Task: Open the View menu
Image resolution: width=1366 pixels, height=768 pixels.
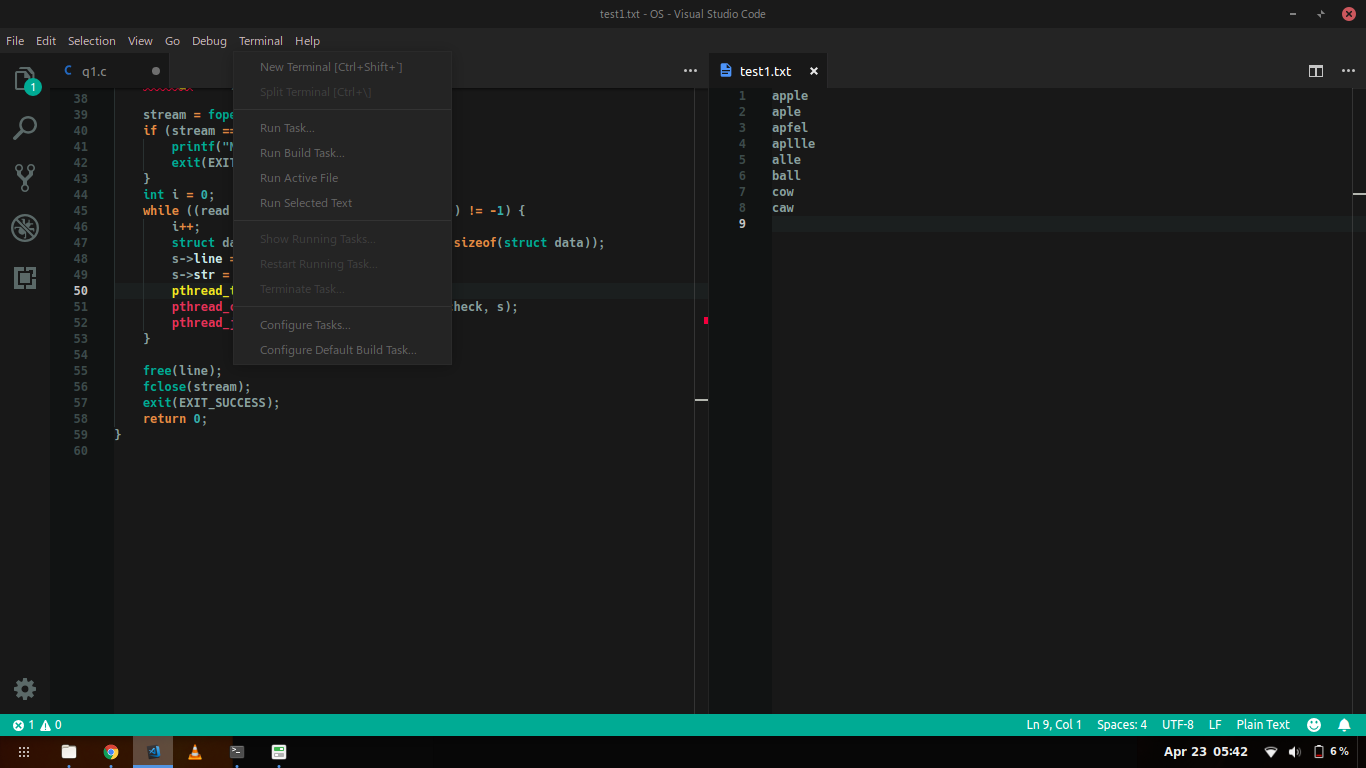Action: pyautogui.click(x=140, y=41)
